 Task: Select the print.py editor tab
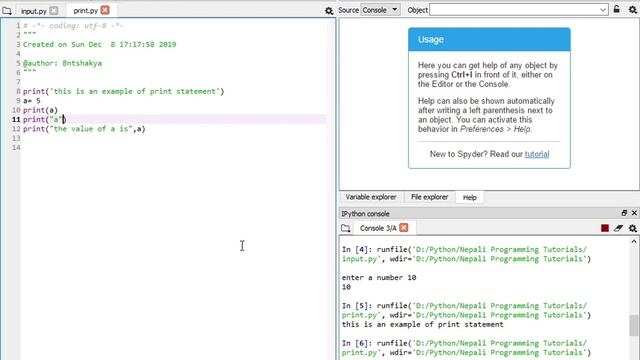coord(86,11)
